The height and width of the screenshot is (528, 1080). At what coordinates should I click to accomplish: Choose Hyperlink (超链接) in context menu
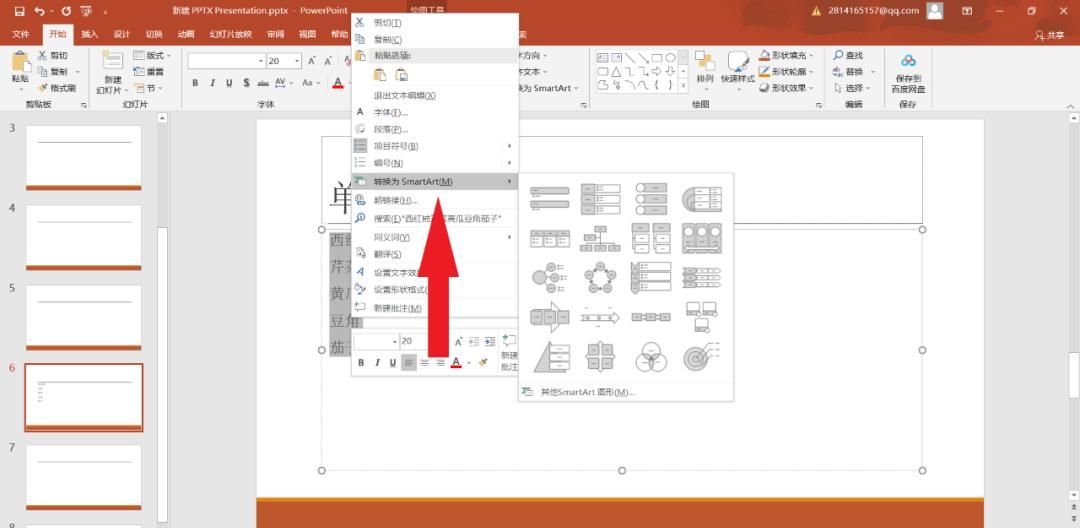click(435, 200)
